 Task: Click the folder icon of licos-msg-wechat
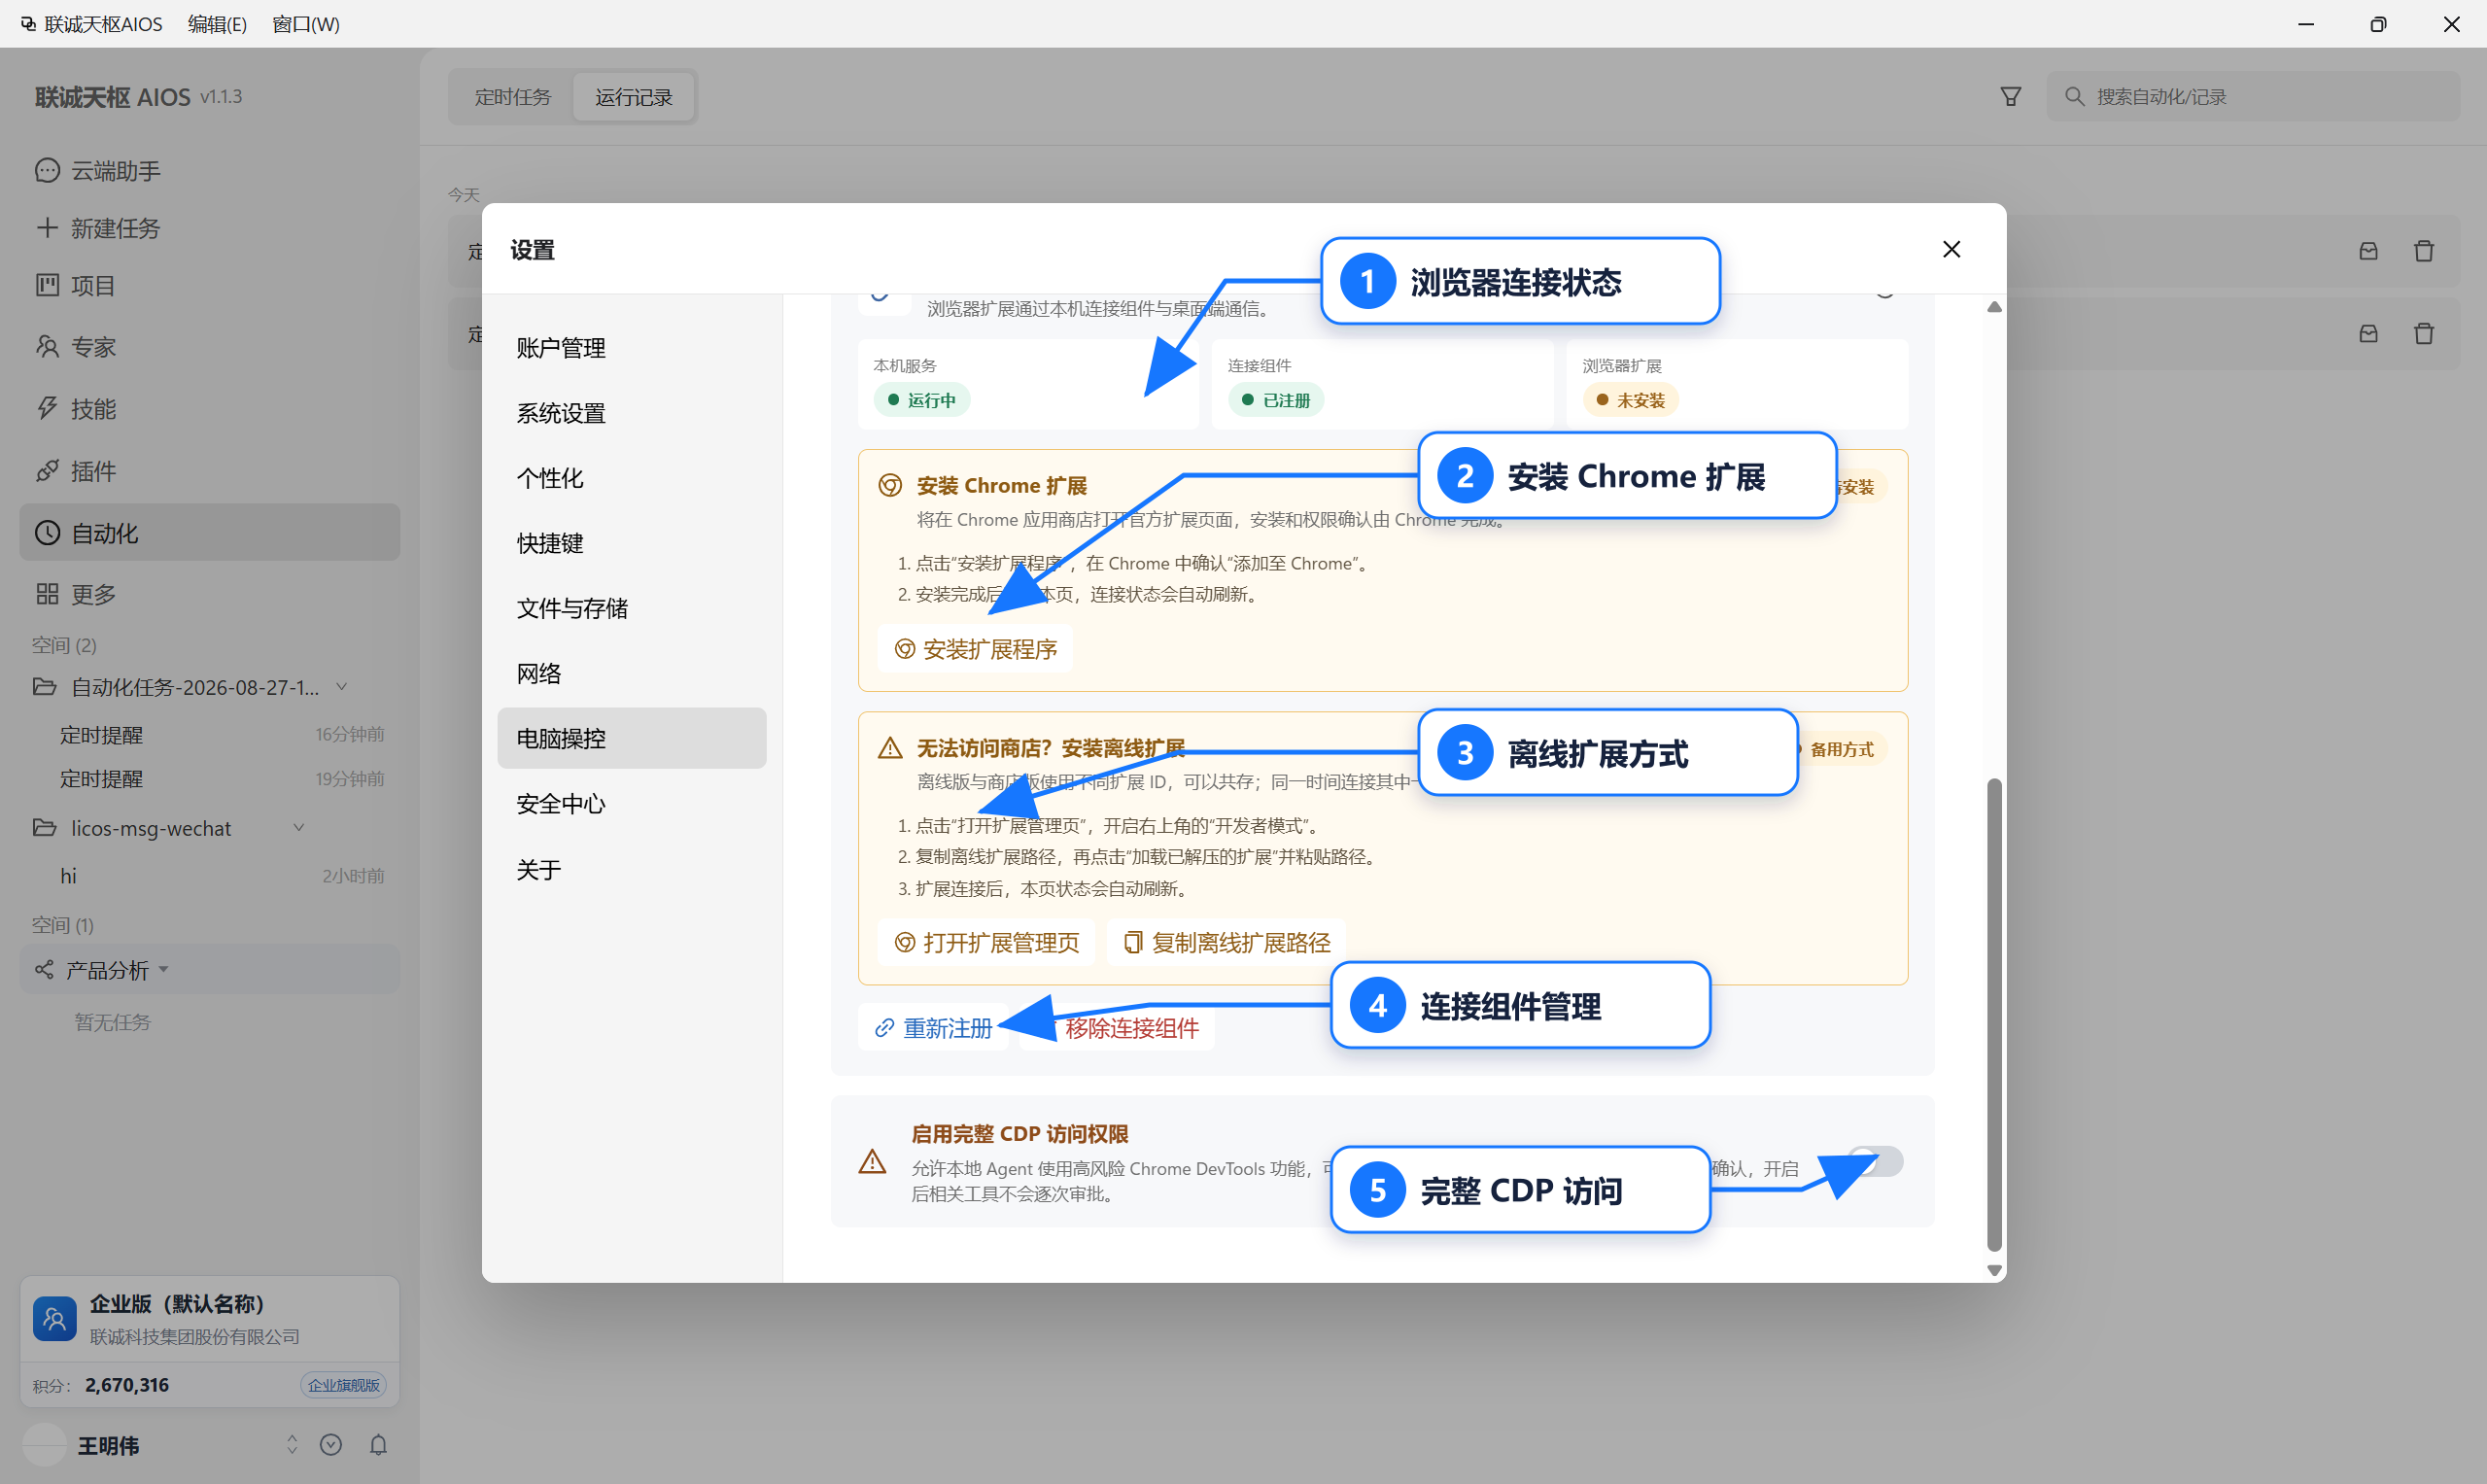click(44, 828)
